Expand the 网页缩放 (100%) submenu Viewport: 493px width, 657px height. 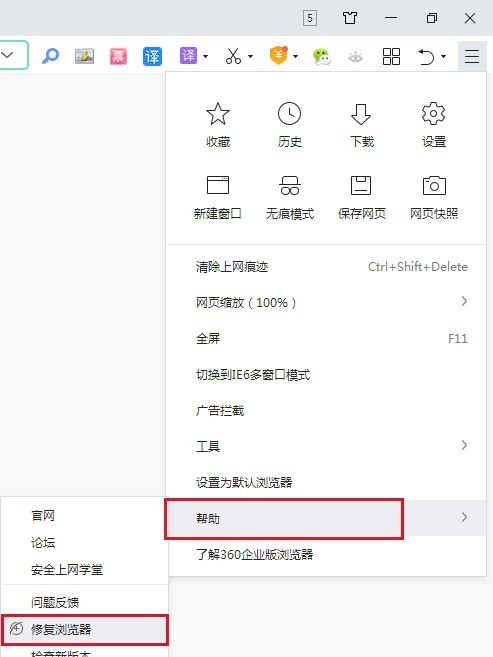click(326, 302)
